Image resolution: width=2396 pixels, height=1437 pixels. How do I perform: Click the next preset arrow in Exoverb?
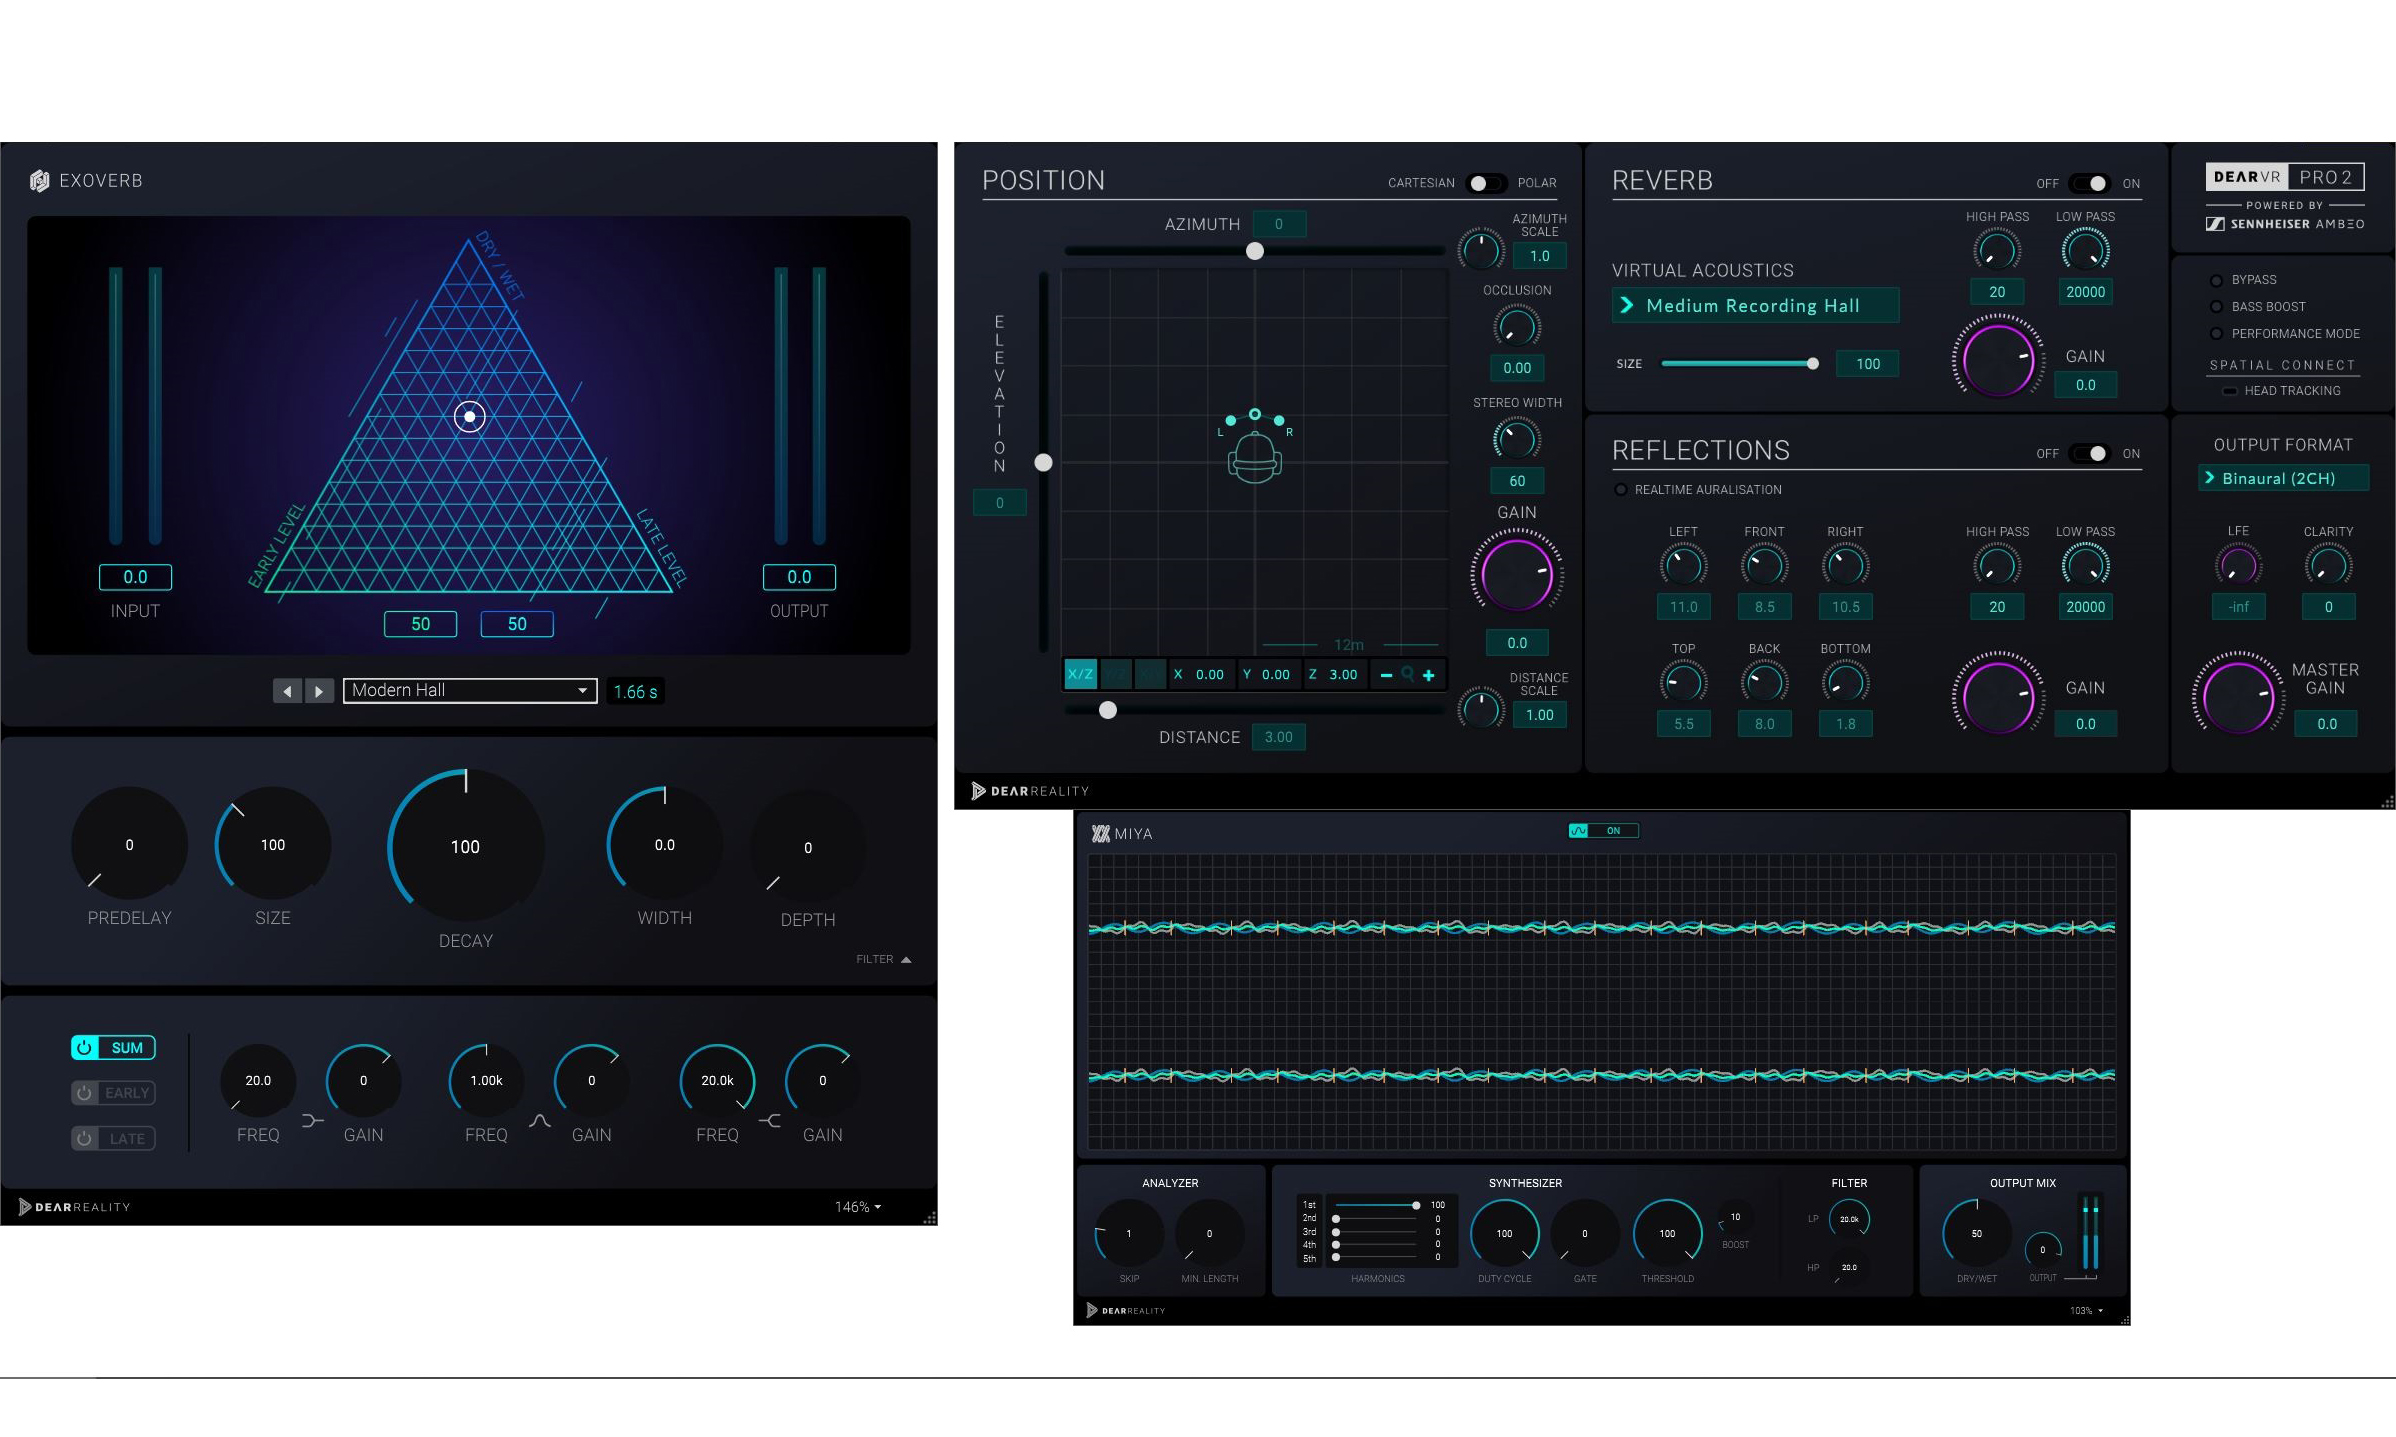pos(318,690)
